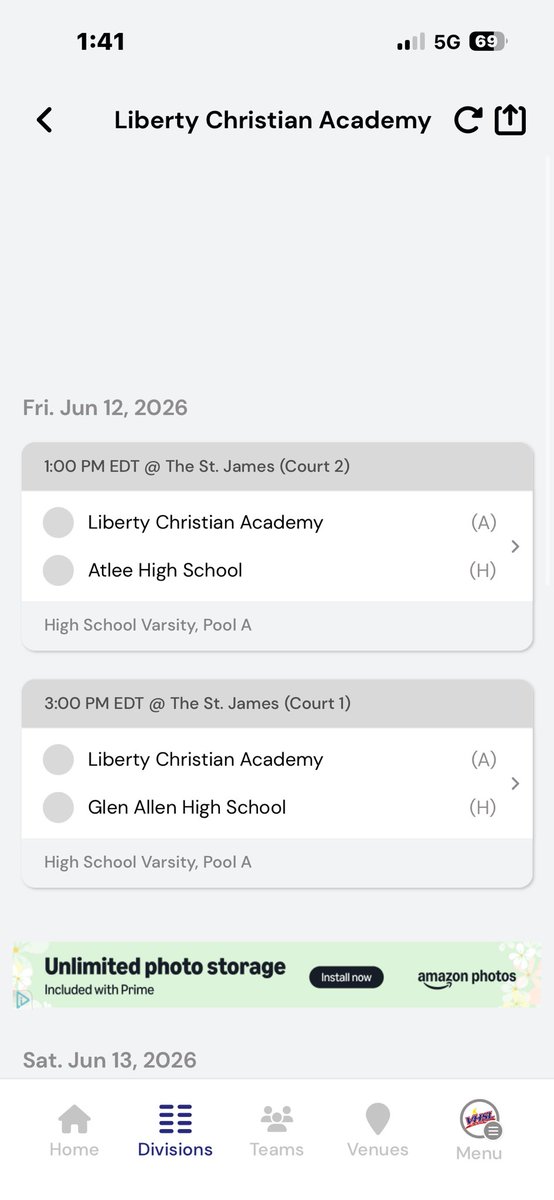Select Liberty Christian Academy logo in 1:00 PM game

(x=59, y=522)
